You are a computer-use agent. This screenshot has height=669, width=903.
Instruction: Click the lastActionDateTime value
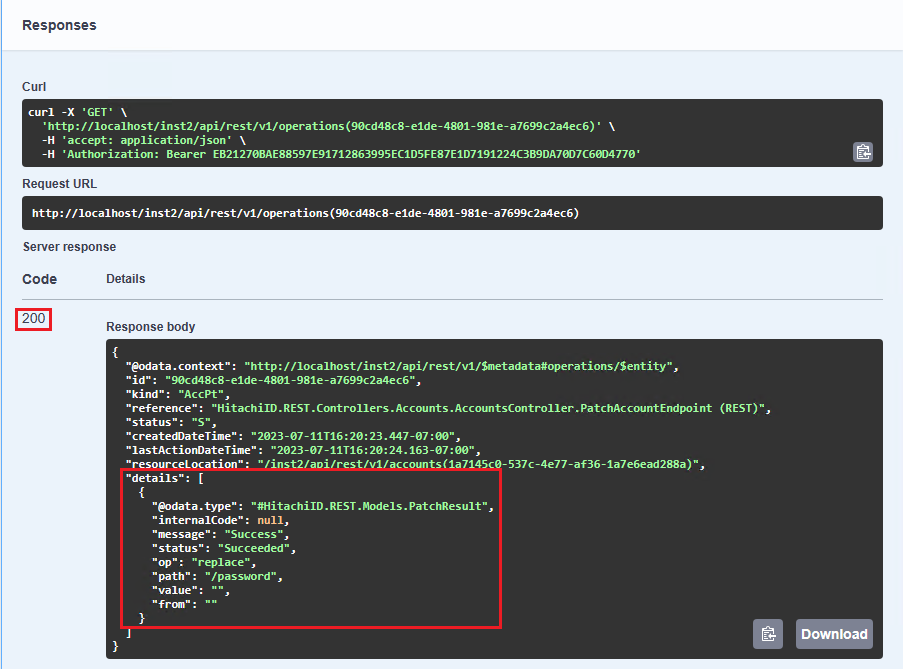click(370, 450)
